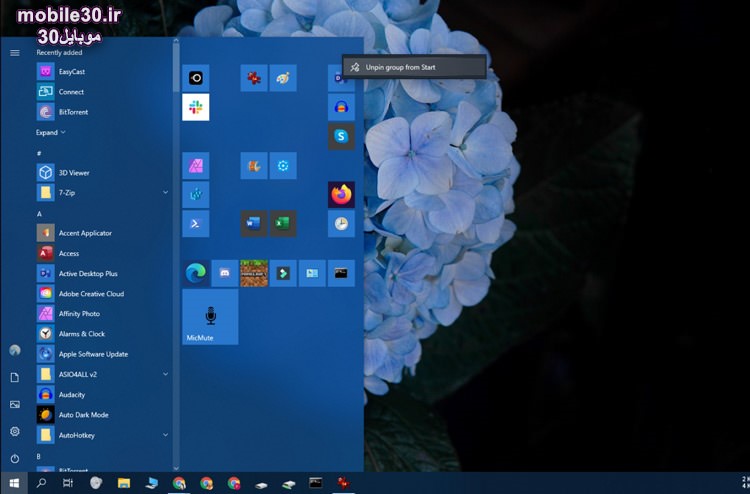Open Audacity from the app list
The image size is (750, 494).
pos(72,394)
